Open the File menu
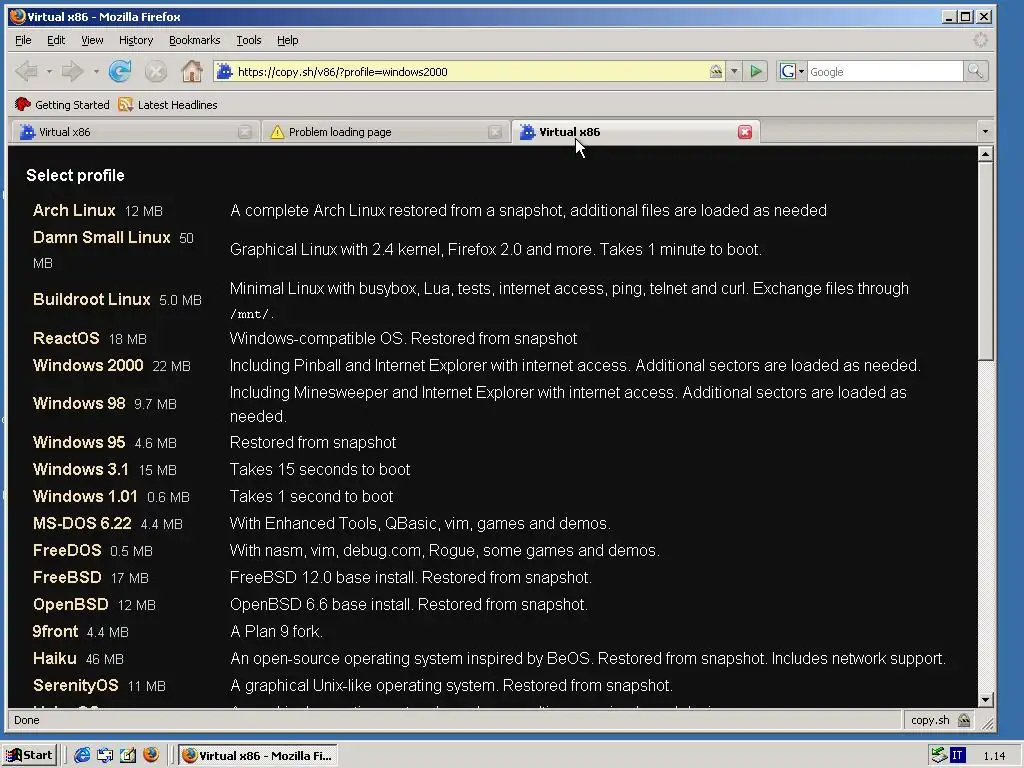The height and width of the screenshot is (768, 1024). 23,40
